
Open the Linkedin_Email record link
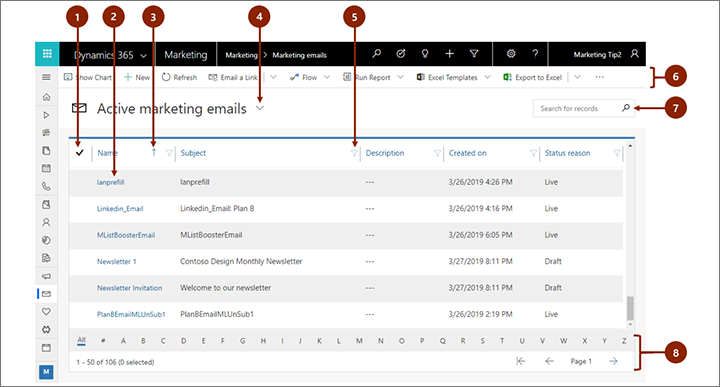tap(120, 208)
